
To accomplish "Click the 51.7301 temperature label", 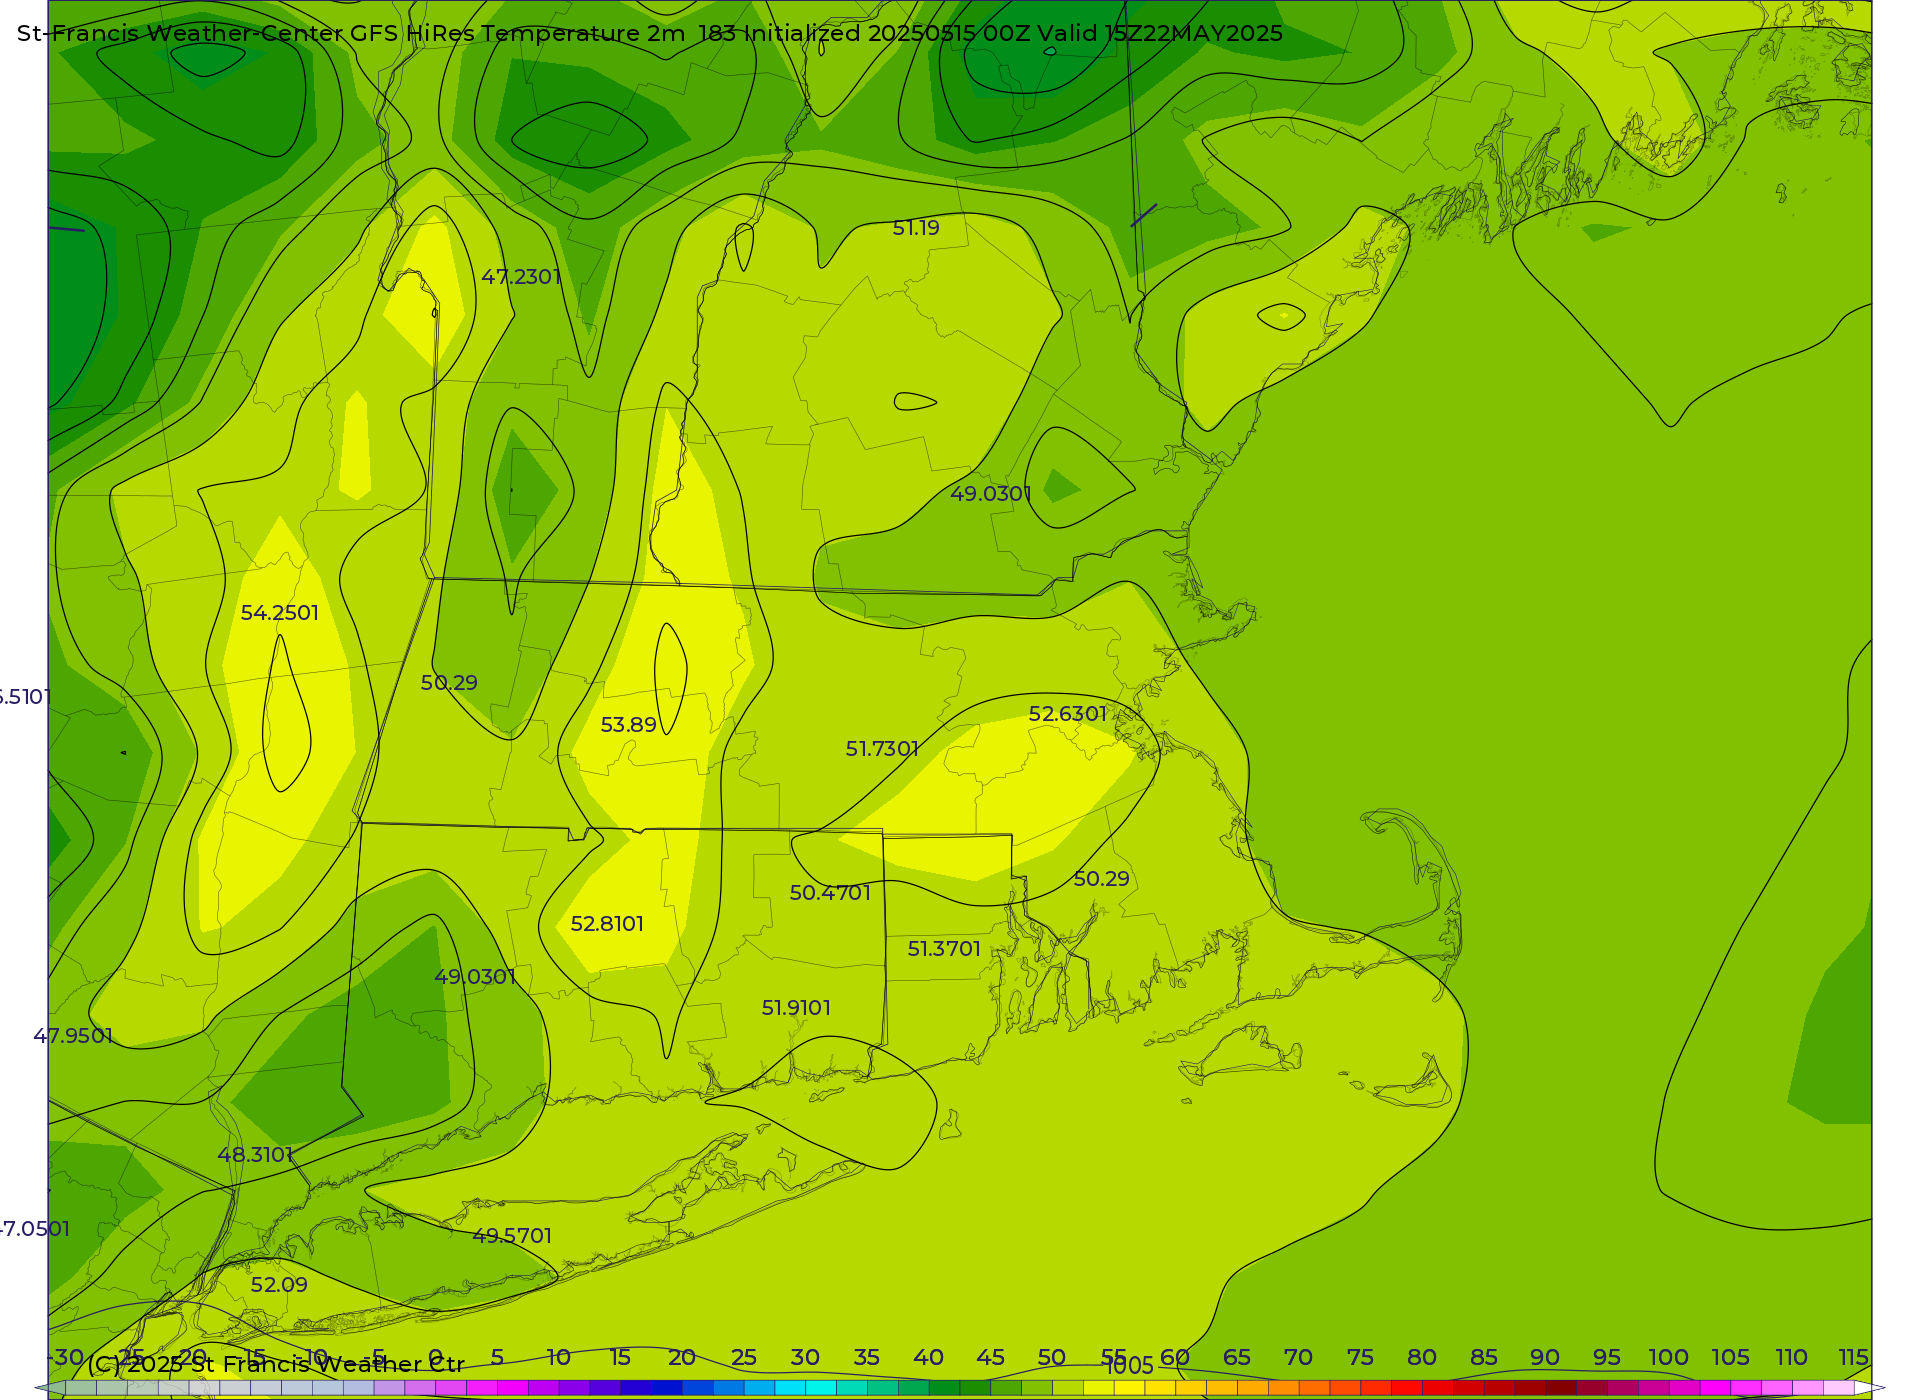I will [x=882, y=749].
